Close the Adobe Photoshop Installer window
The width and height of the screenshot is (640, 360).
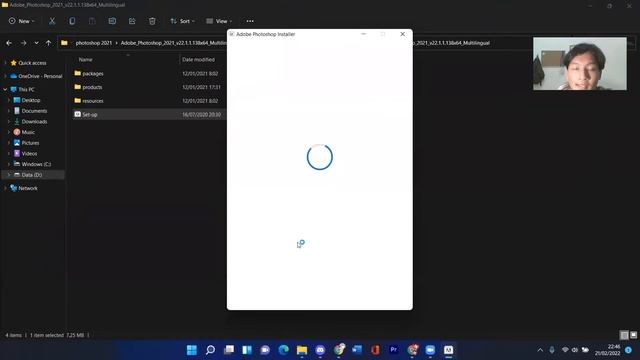pos(402,34)
